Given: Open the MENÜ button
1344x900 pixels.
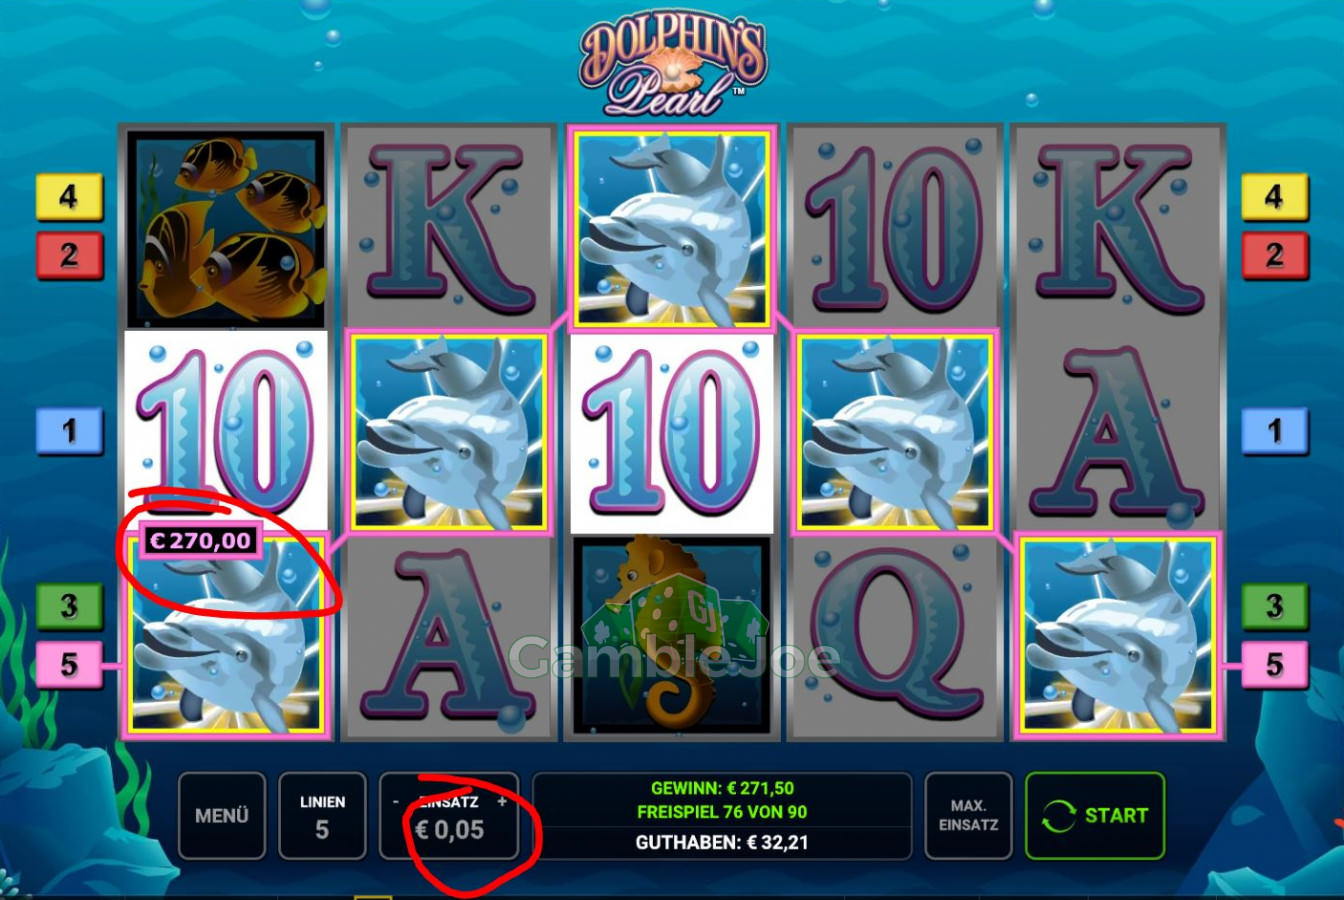Looking at the screenshot, I should [222, 816].
